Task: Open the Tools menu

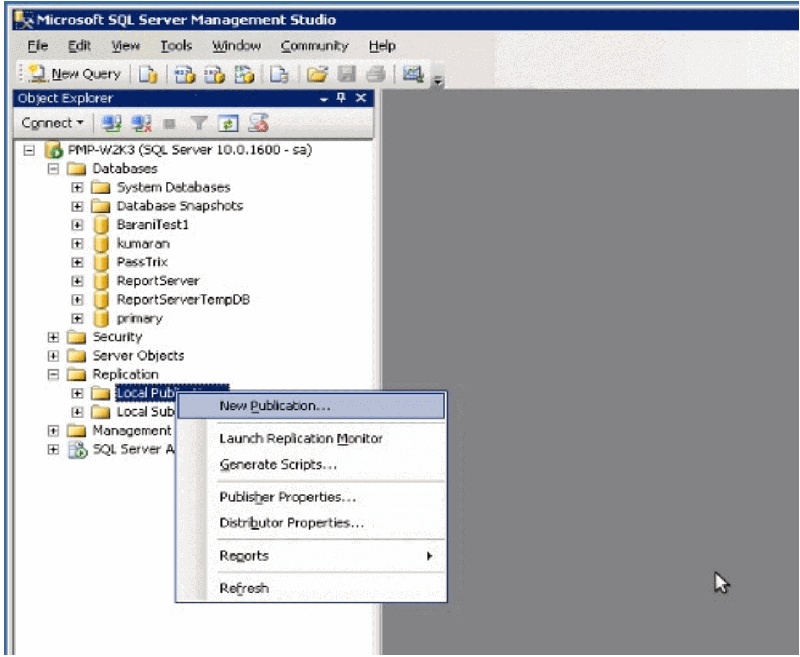Action: [x=176, y=46]
